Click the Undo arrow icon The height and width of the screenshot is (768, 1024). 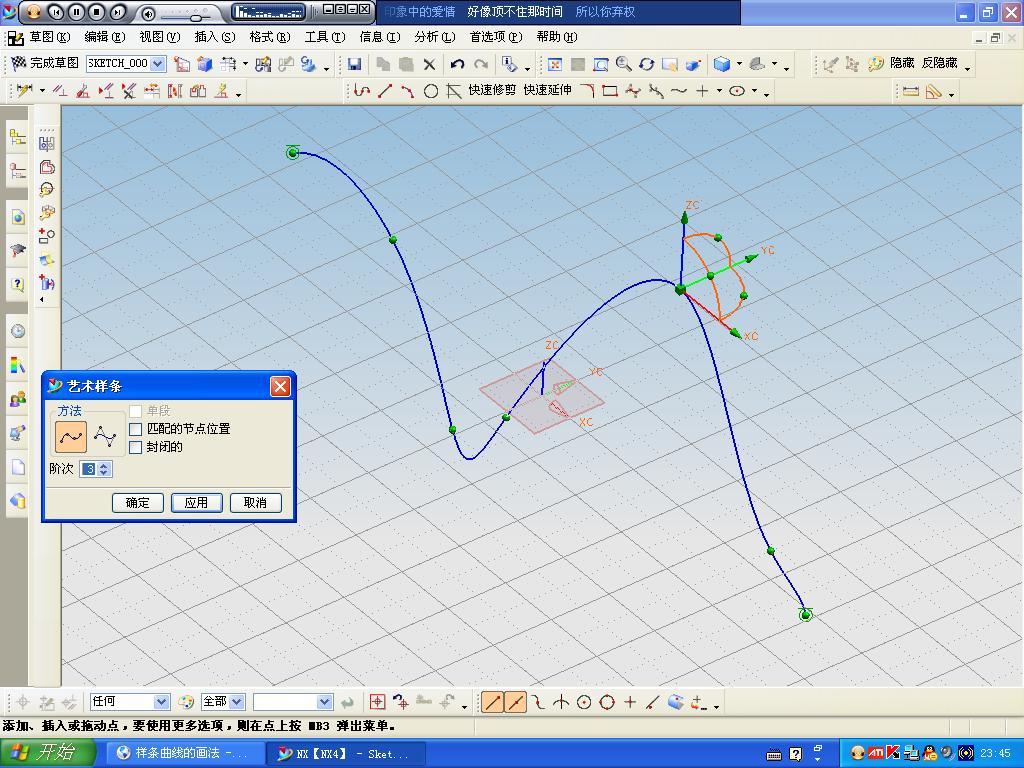tap(457, 64)
